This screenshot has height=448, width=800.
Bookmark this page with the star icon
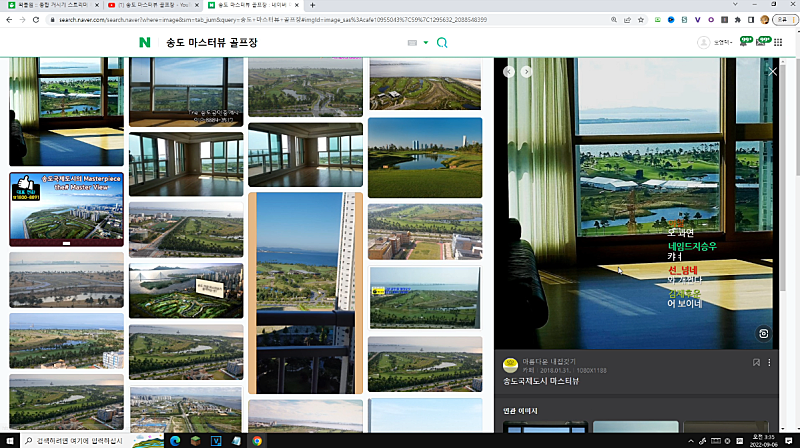pos(641,19)
